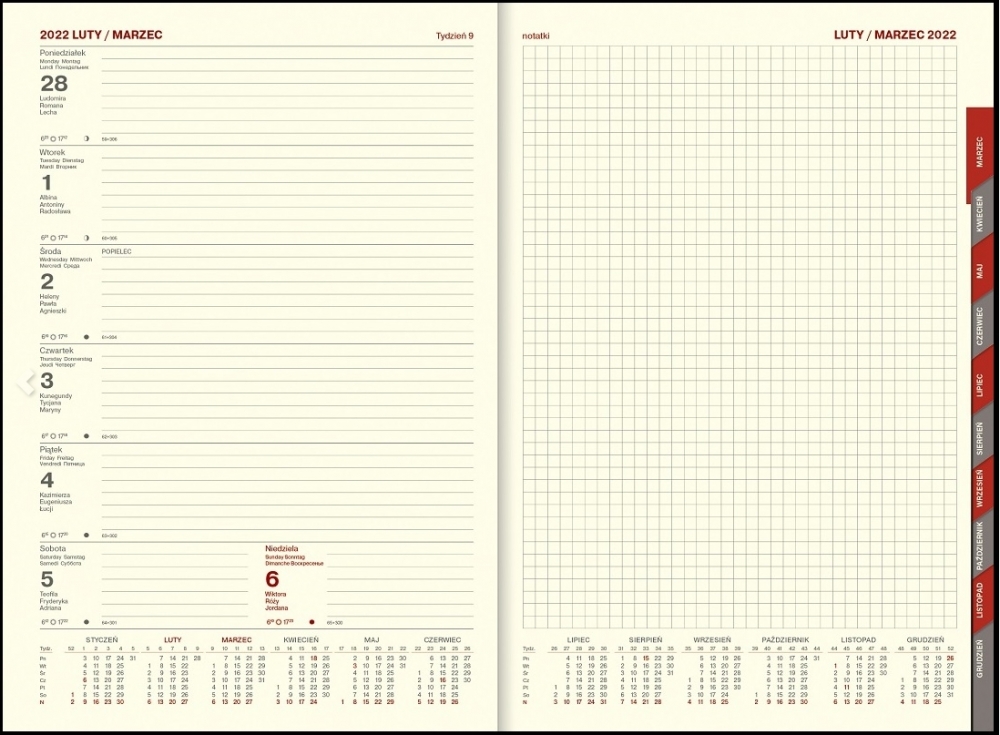Click the previous image arrow on the left edge

(26, 383)
